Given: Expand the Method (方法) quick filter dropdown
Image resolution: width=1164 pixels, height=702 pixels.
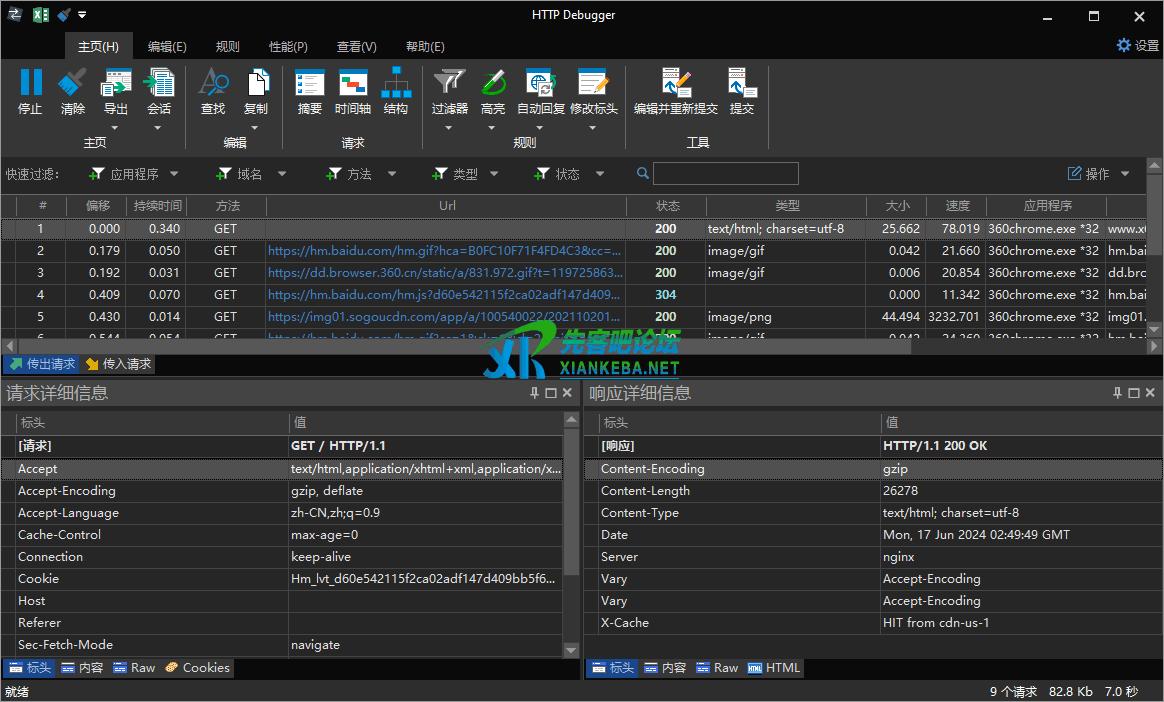Looking at the screenshot, I should click(391, 174).
